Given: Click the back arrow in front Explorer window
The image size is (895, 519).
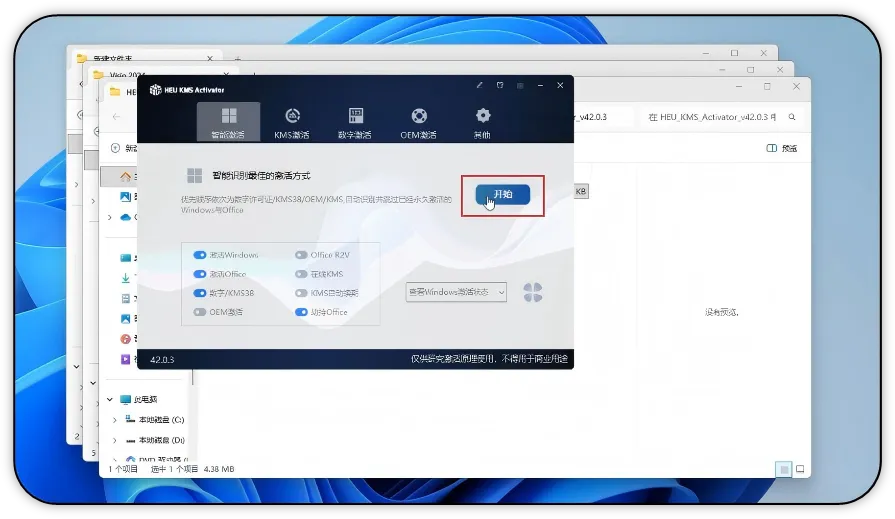Looking at the screenshot, I should [x=116, y=116].
